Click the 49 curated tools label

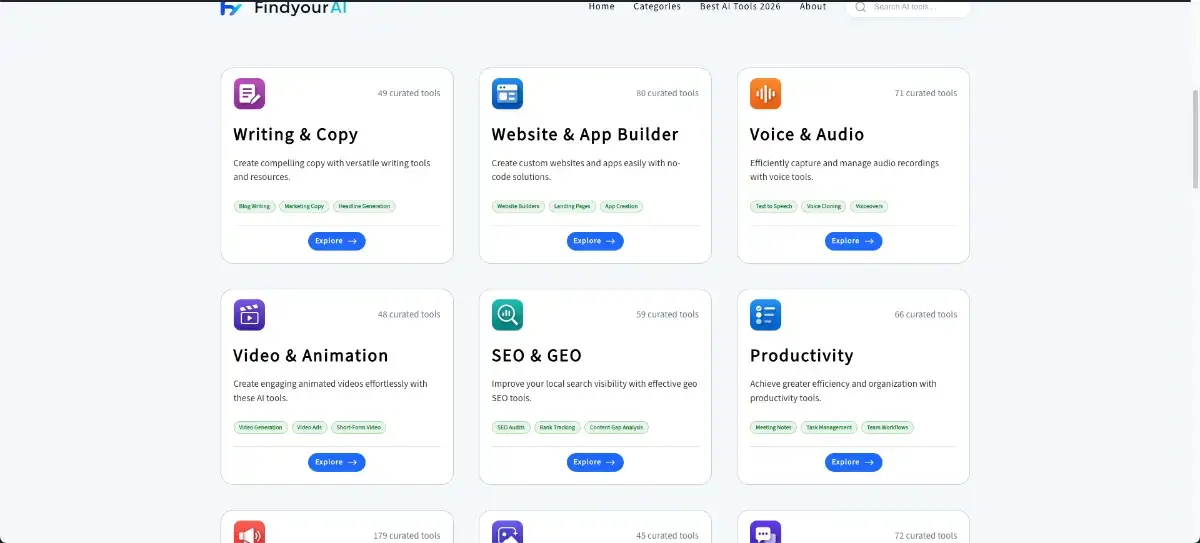coord(409,93)
